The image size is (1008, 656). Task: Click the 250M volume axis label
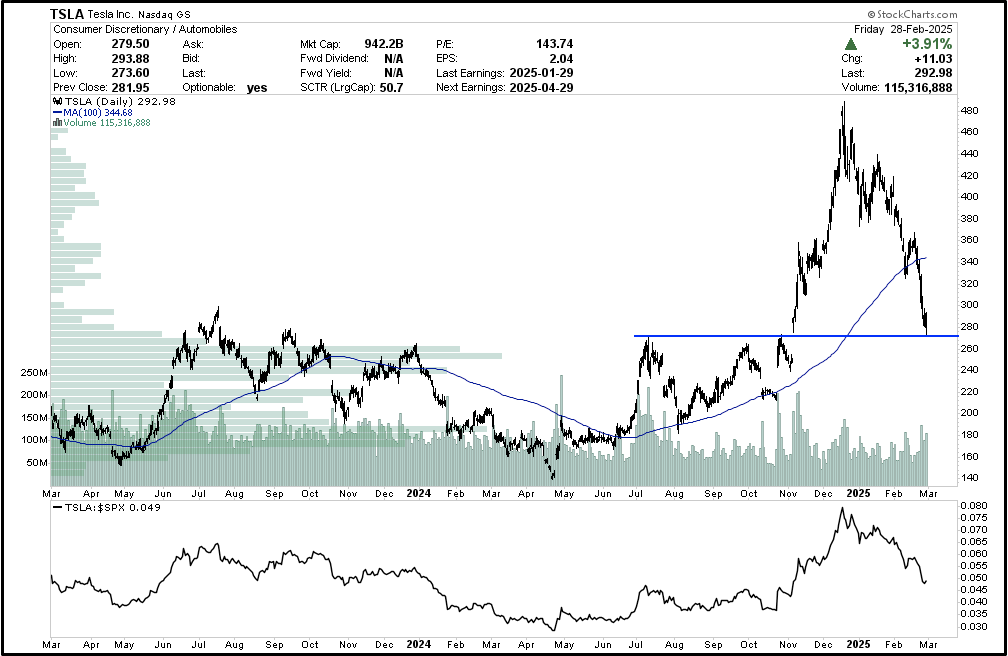[34, 373]
